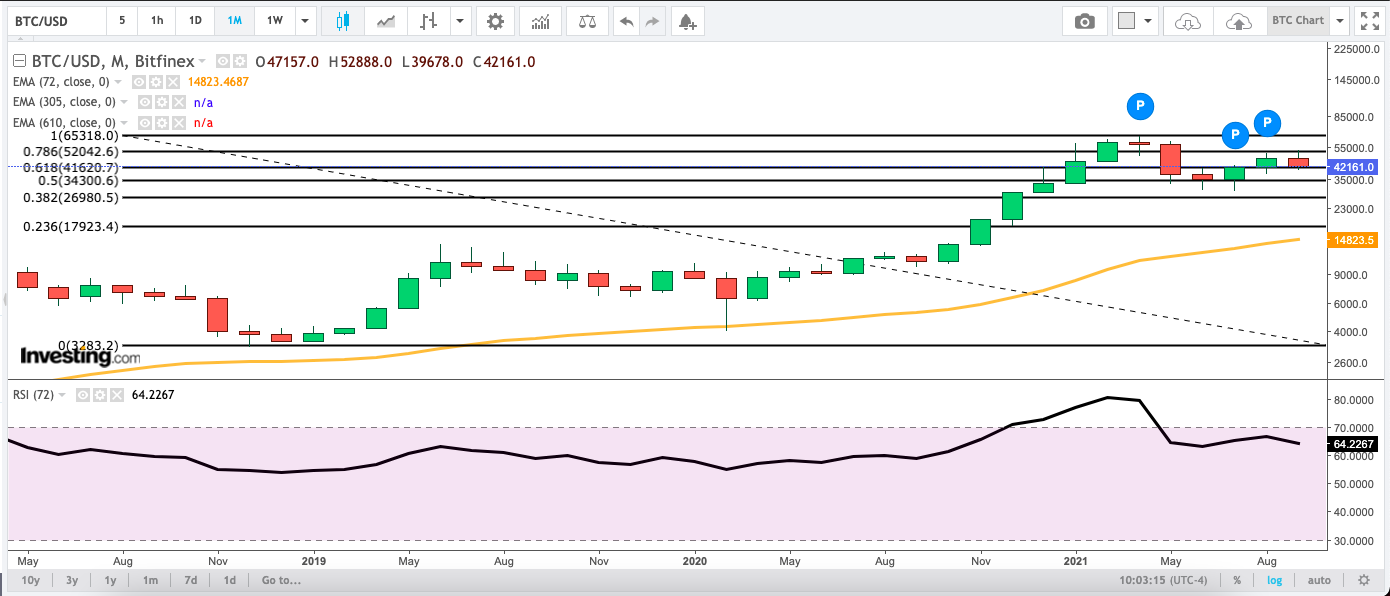The height and width of the screenshot is (596, 1390).
Task: Open the EMA (610, close, 0) dropdown
Action: pyautogui.click(x=126, y=122)
